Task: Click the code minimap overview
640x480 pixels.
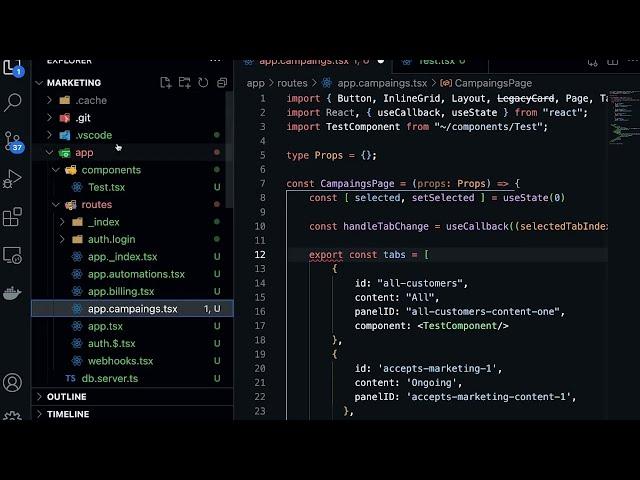Action: click(624, 117)
